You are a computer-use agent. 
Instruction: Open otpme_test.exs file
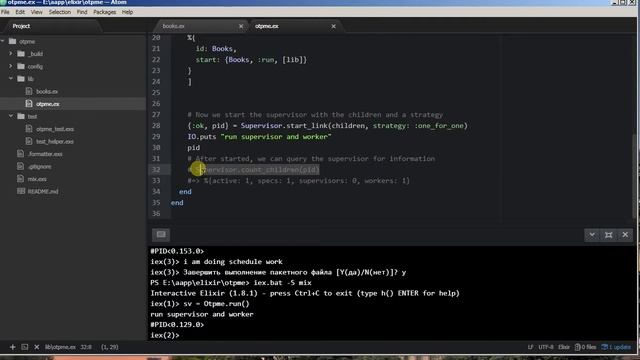tap(55, 129)
